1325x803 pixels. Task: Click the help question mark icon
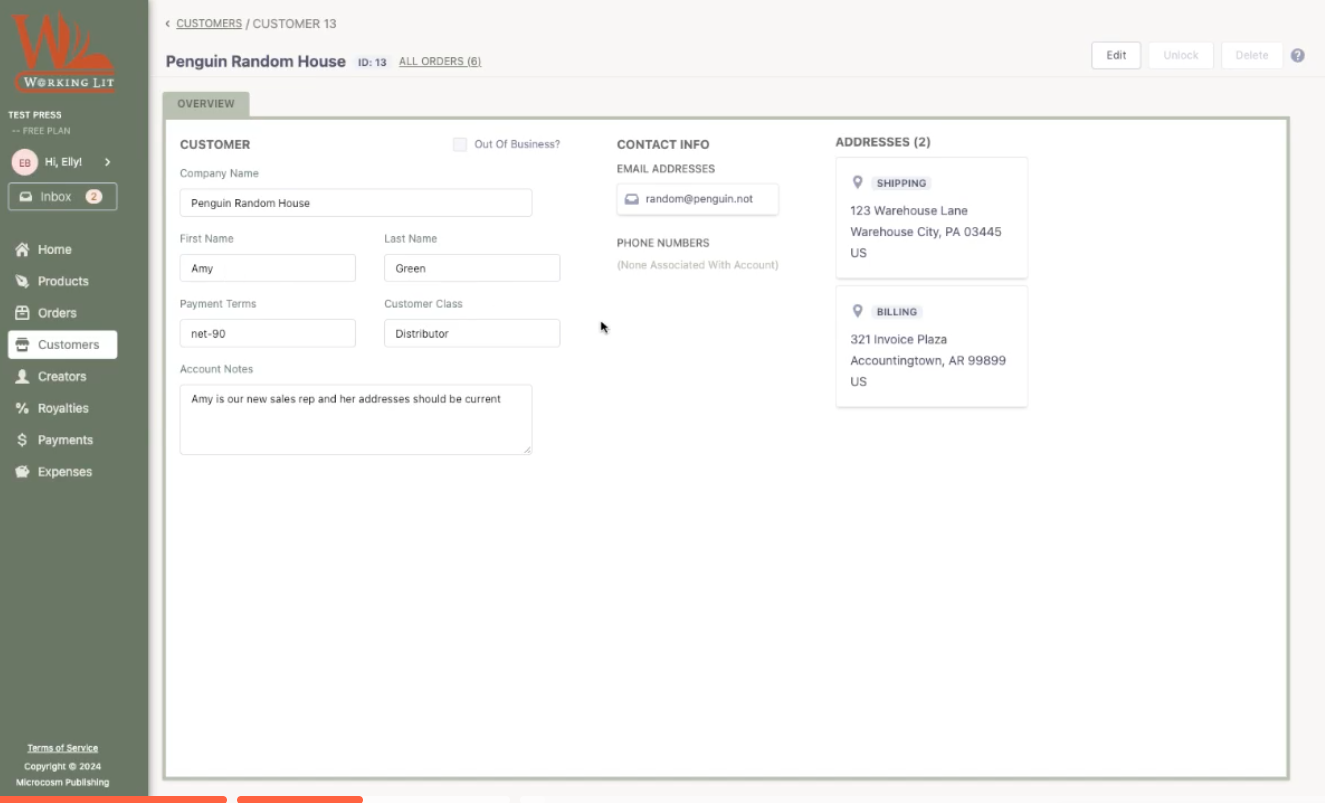pyautogui.click(x=1297, y=56)
